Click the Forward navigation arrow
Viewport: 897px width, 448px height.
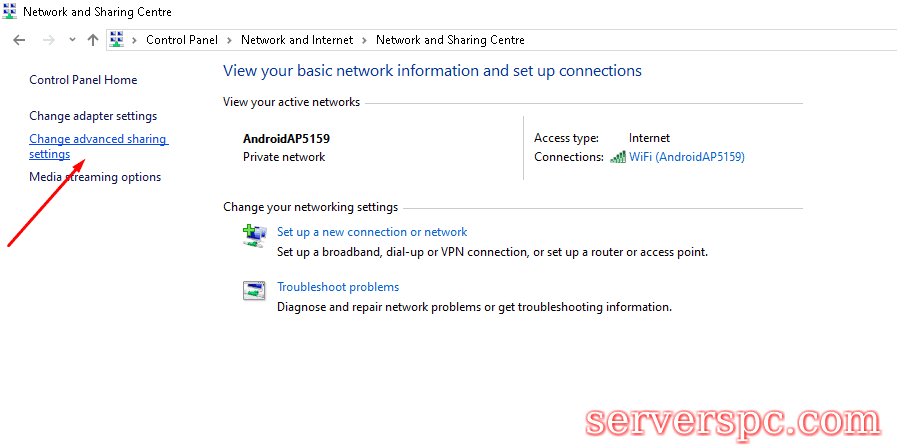pyautogui.click(x=47, y=40)
